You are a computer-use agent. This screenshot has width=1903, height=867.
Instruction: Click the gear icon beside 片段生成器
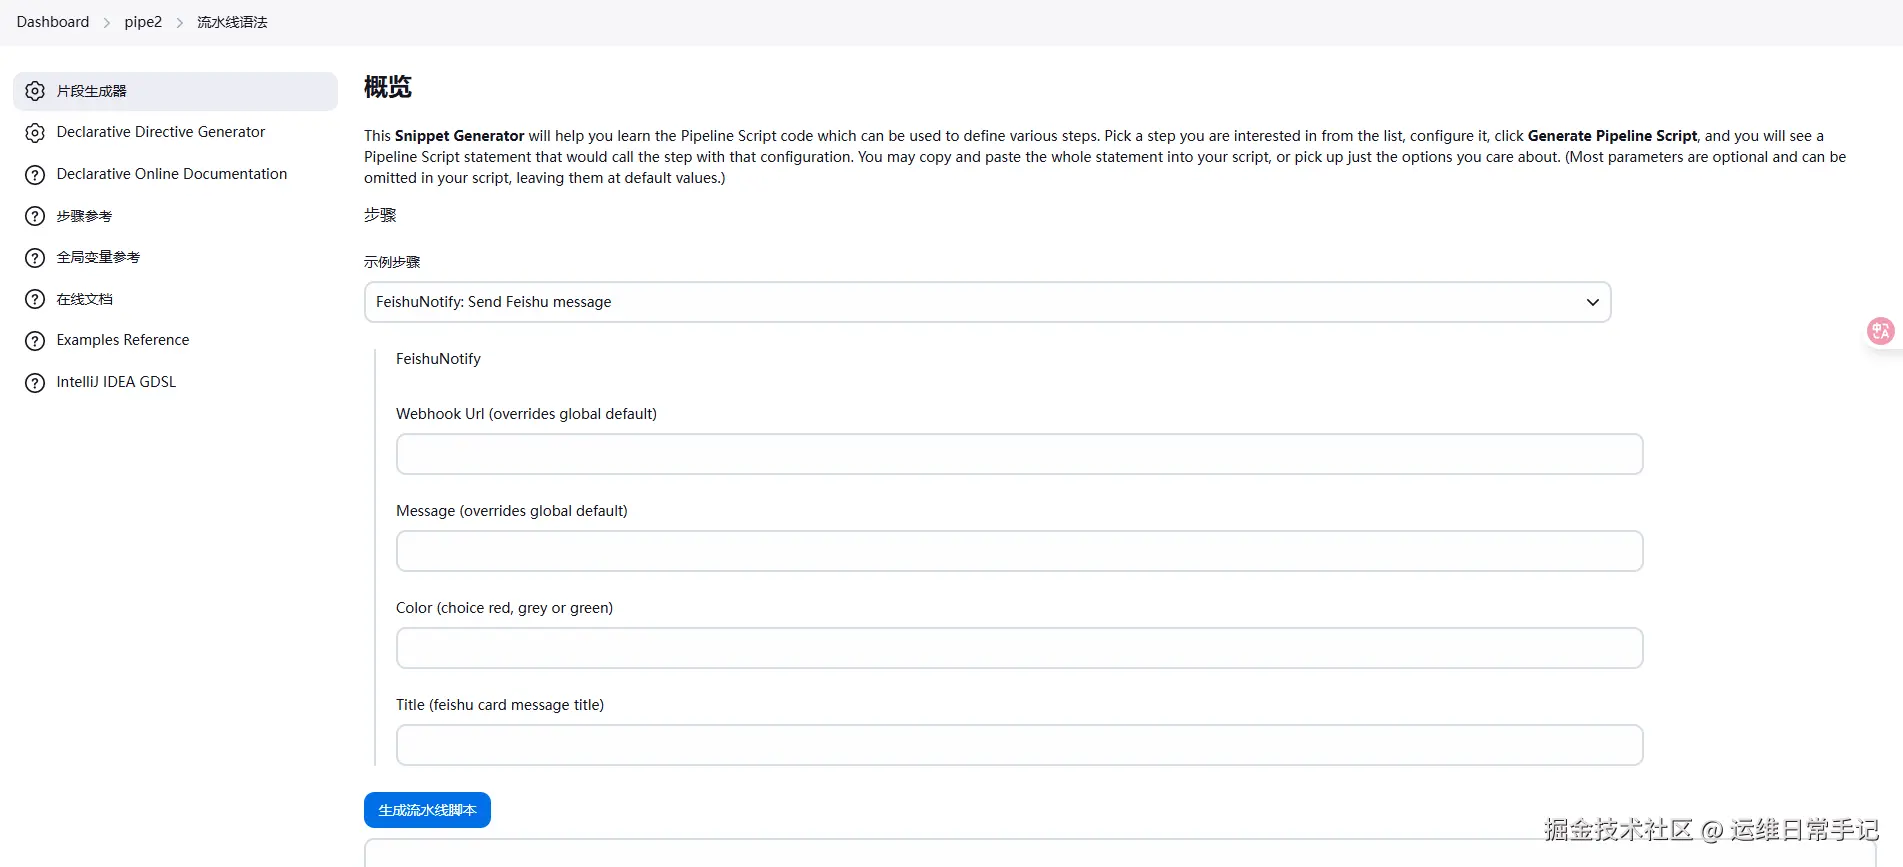[x=35, y=91]
